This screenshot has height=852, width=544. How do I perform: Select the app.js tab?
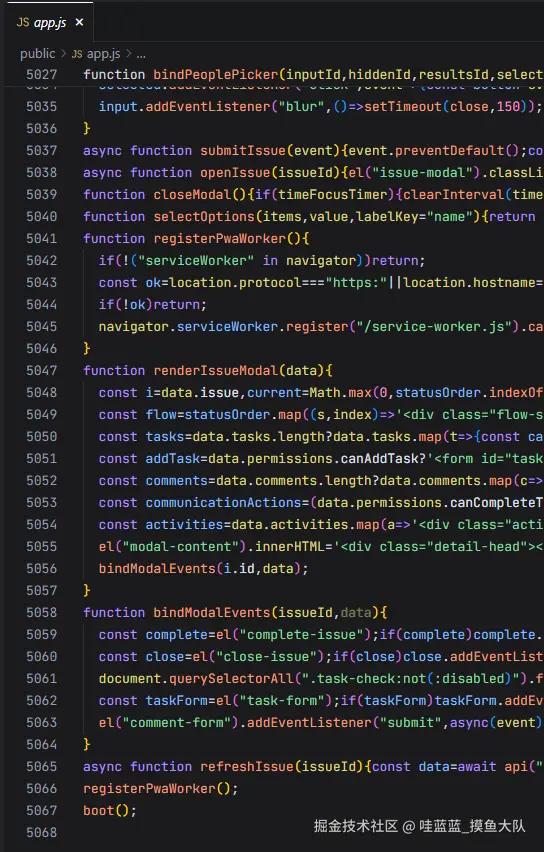pos(47,22)
